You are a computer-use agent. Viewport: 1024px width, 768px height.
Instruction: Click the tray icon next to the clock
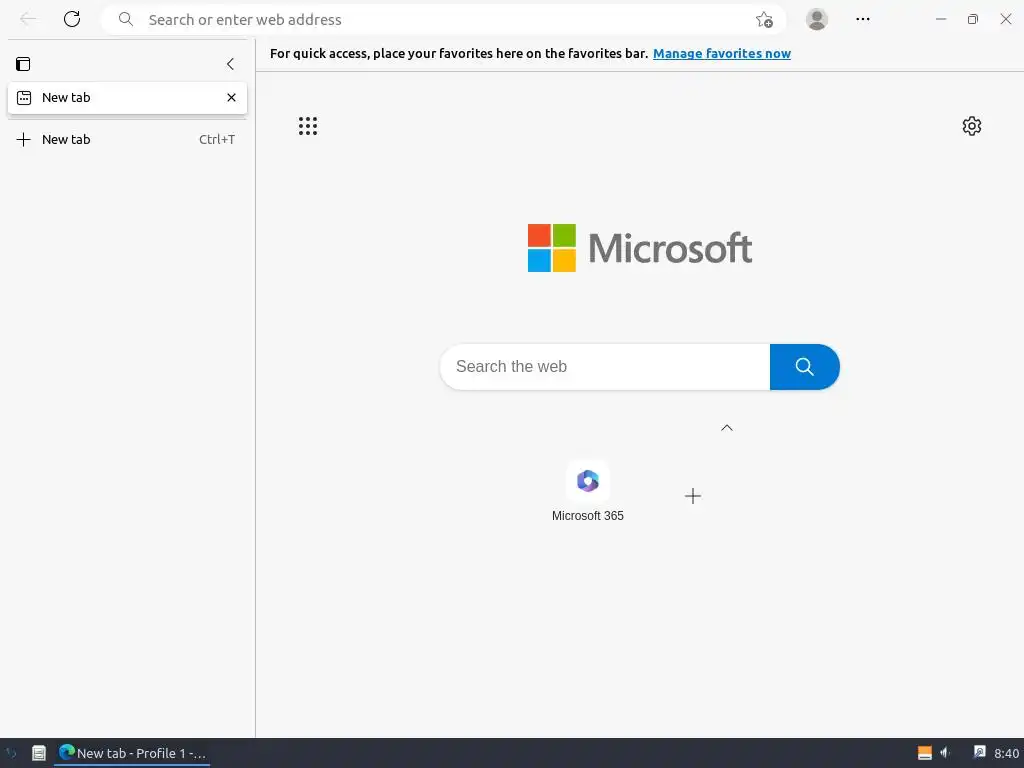click(x=979, y=752)
